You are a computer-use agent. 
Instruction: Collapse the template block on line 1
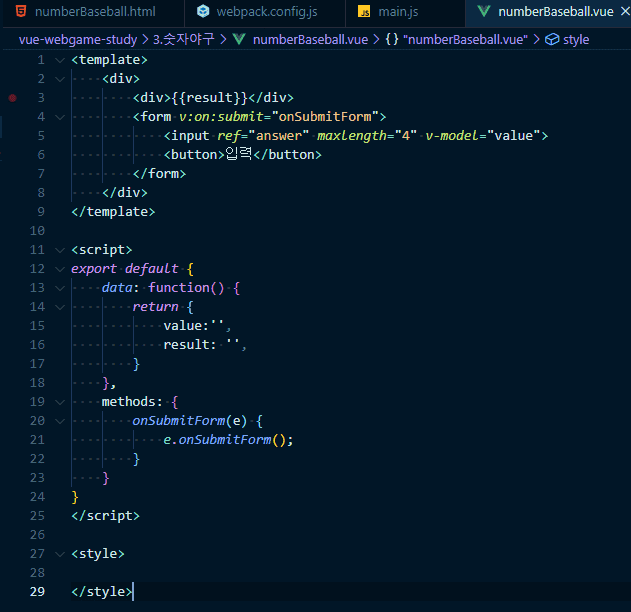click(60, 60)
